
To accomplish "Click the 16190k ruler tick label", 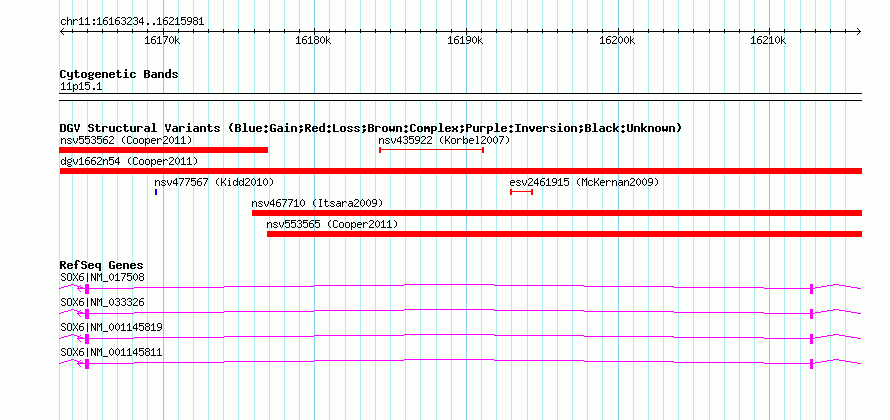I will point(465,40).
